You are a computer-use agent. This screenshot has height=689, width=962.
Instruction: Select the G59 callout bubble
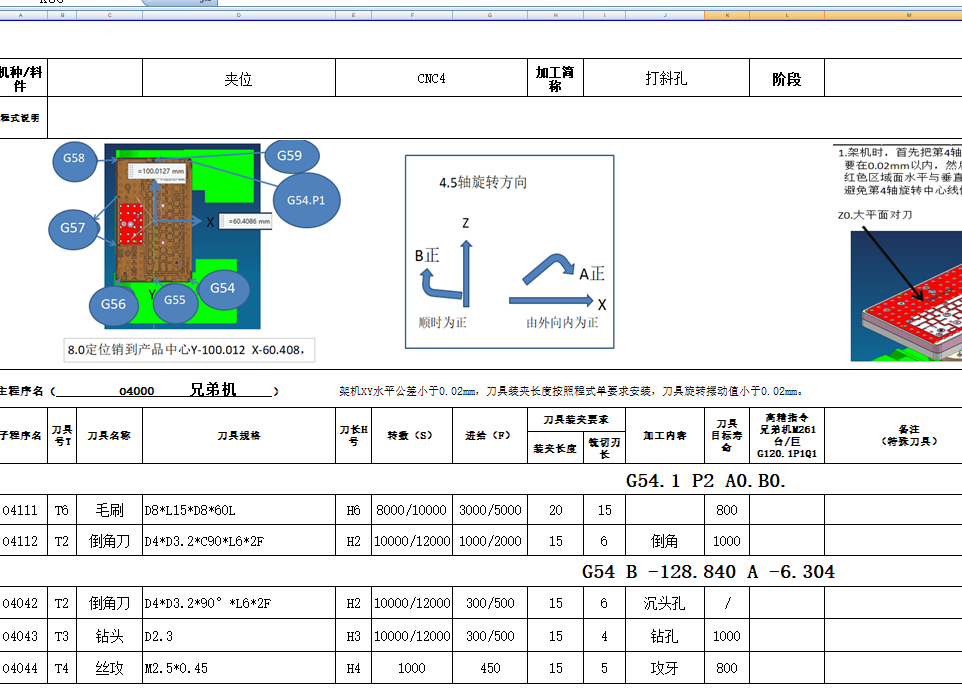click(x=290, y=156)
